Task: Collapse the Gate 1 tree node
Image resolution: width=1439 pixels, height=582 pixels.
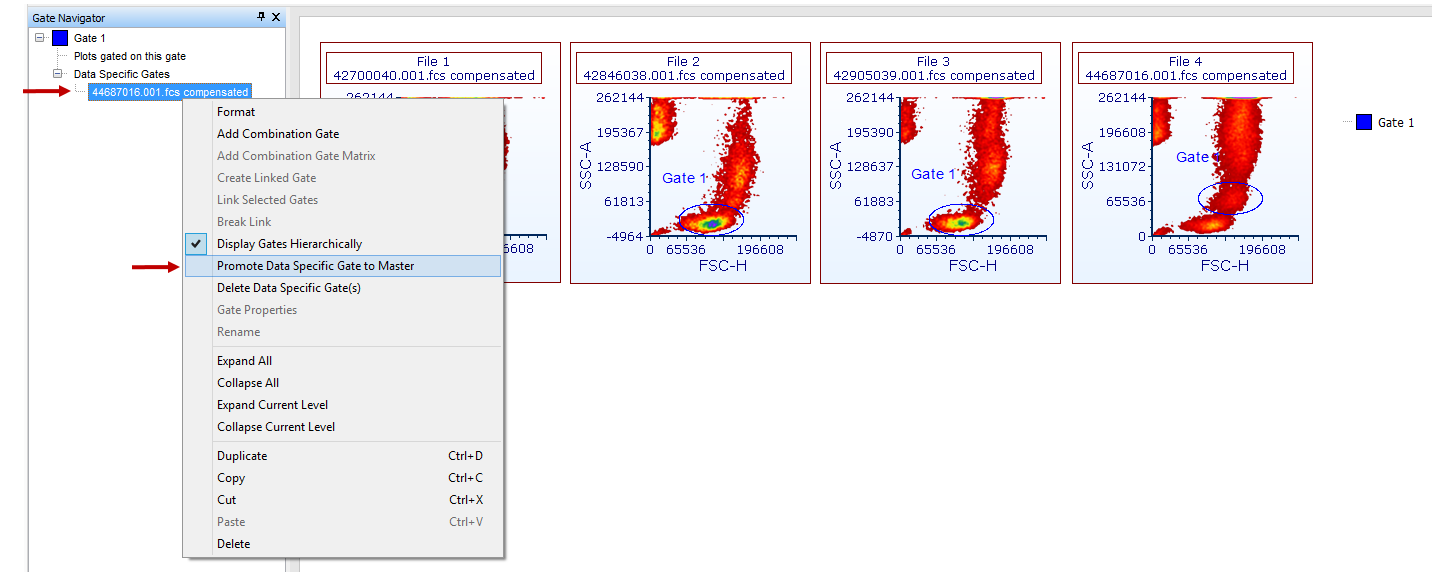Action: coord(40,38)
